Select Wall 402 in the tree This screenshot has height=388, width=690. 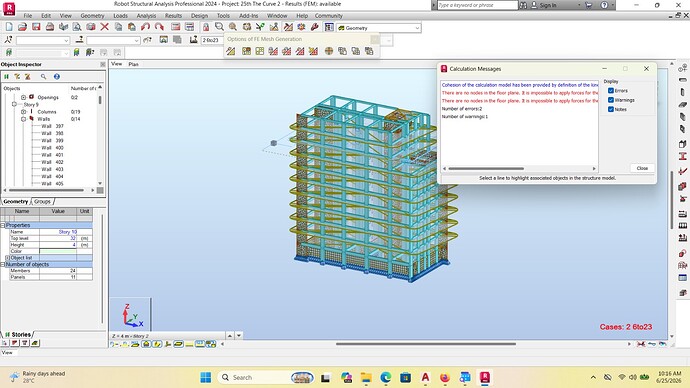52,162
